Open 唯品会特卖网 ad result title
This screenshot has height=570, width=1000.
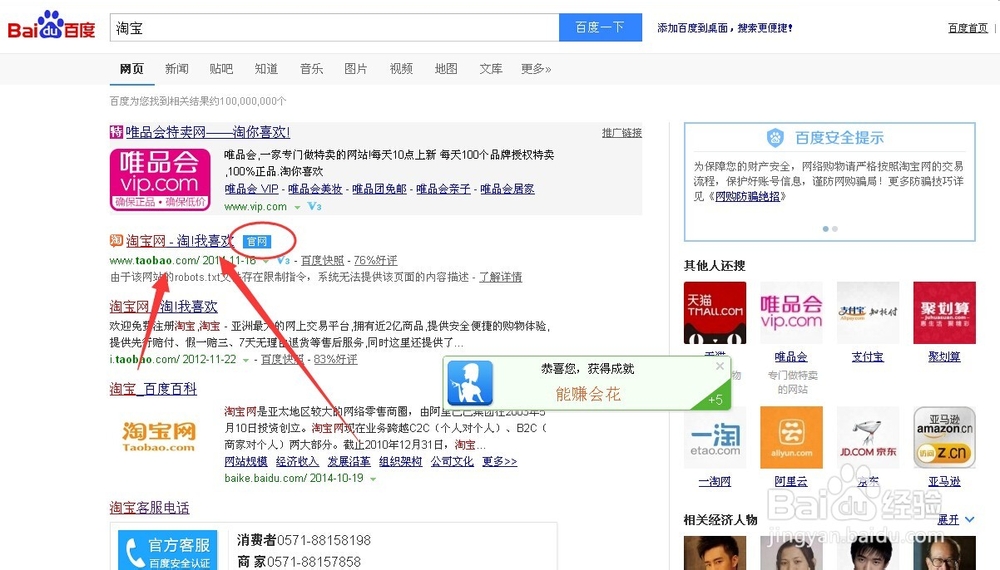[207, 132]
